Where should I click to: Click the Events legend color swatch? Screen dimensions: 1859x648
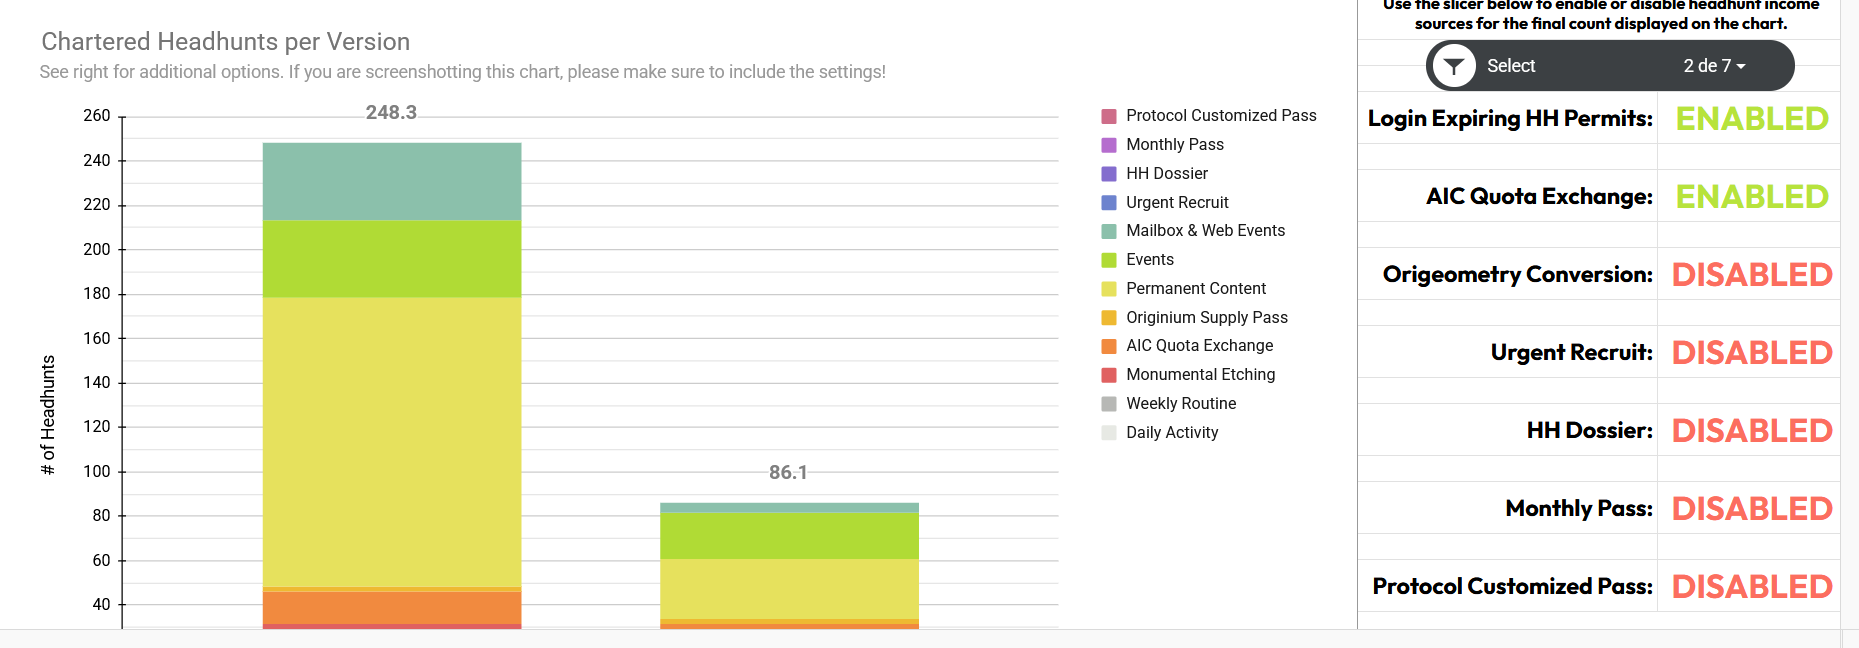tap(1109, 260)
